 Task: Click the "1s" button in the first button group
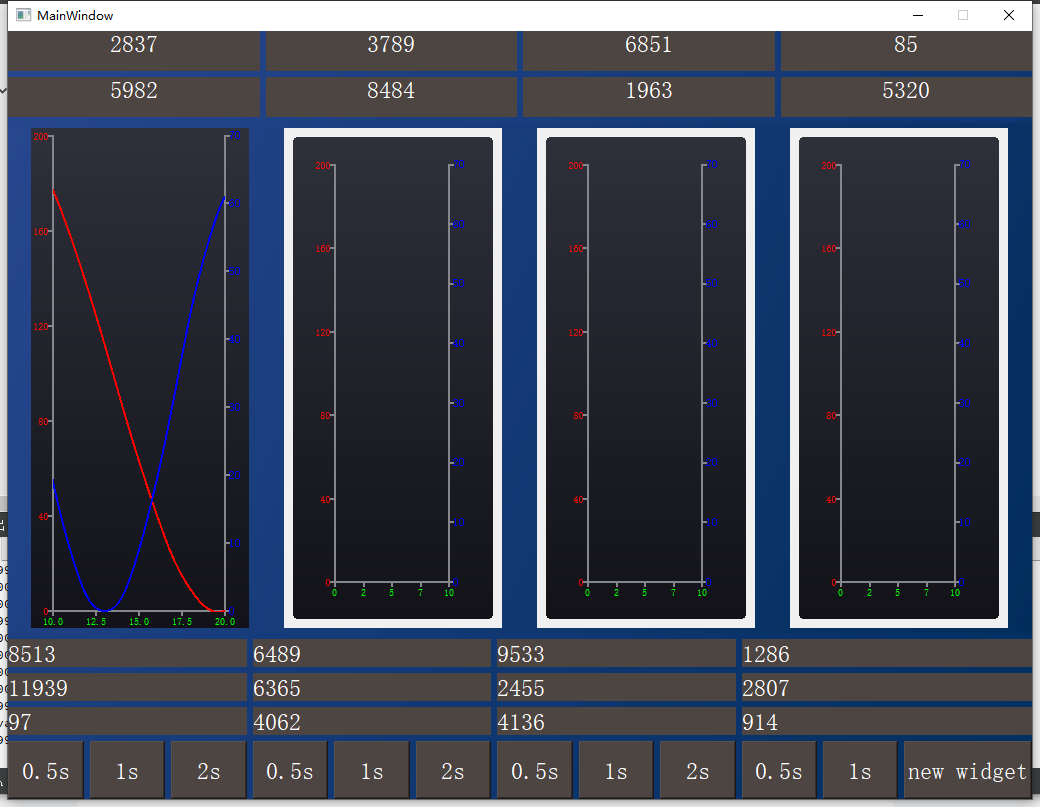coord(126,770)
